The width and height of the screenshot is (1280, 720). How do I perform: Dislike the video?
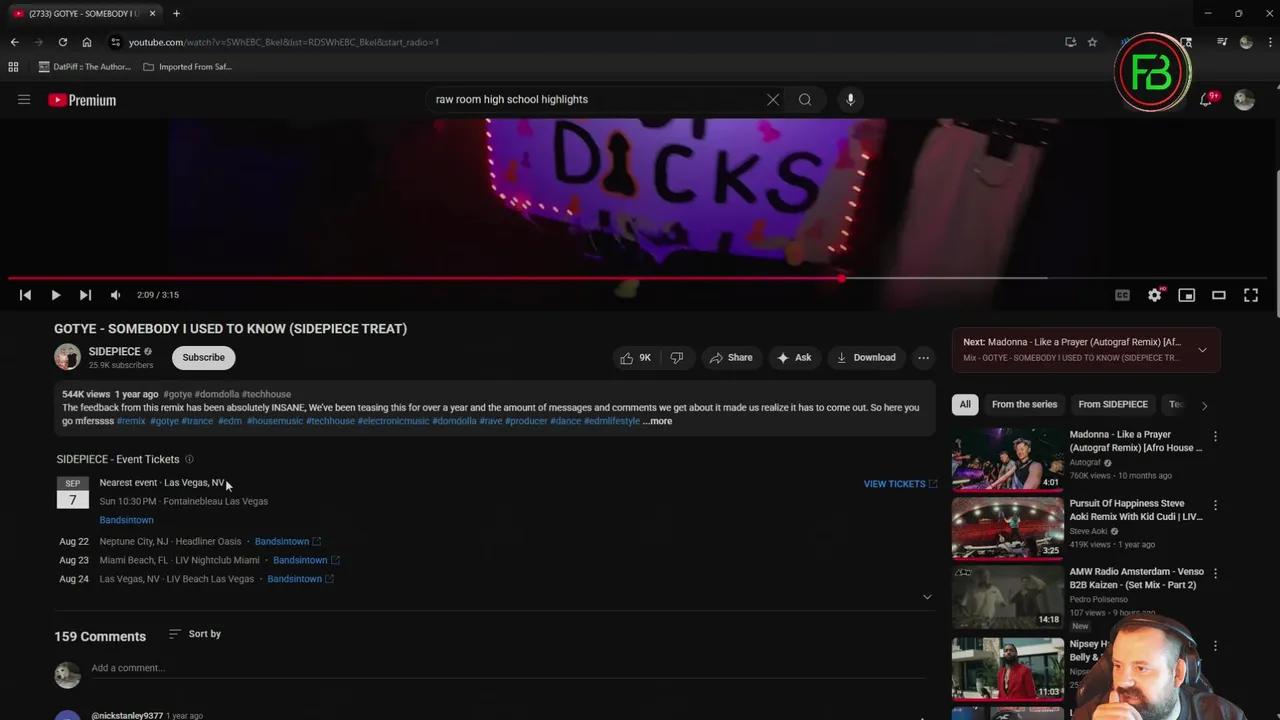tap(677, 357)
